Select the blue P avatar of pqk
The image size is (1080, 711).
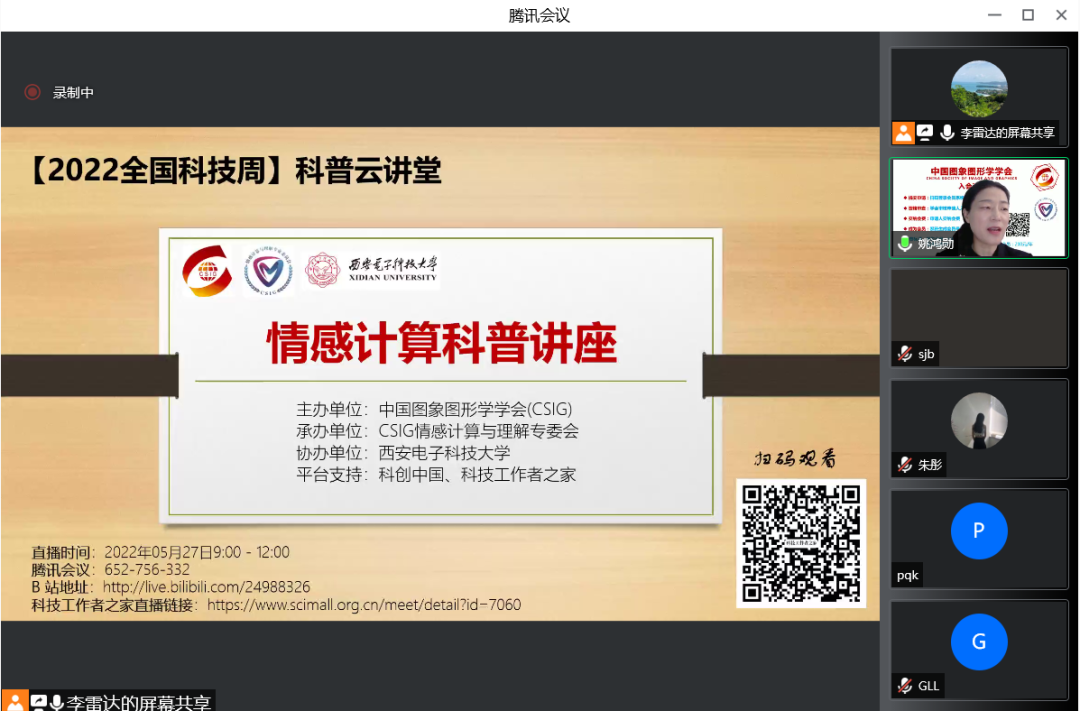click(x=979, y=530)
